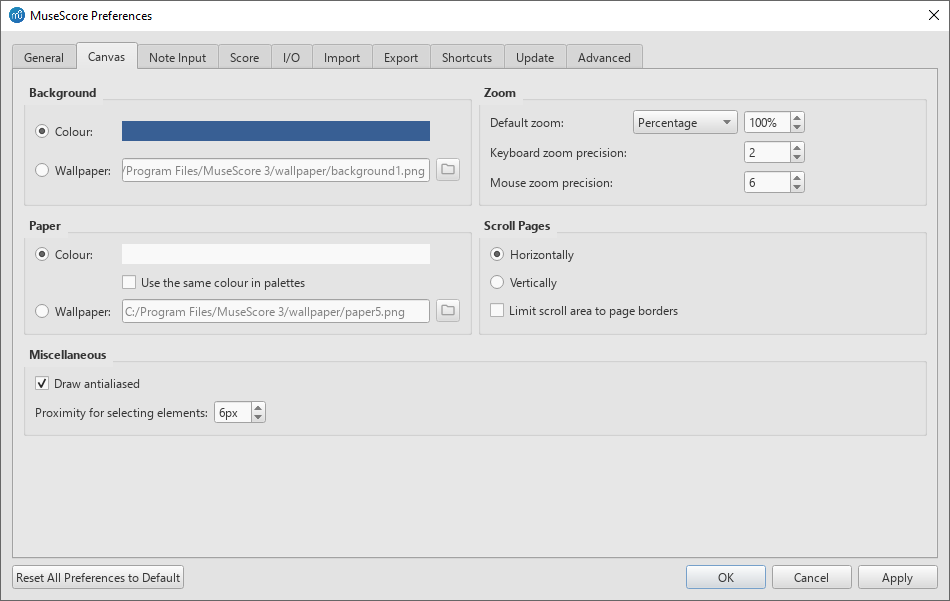The image size is (950, 601).
Task: Disable Draw antialiased
Action: coord(41,383)
